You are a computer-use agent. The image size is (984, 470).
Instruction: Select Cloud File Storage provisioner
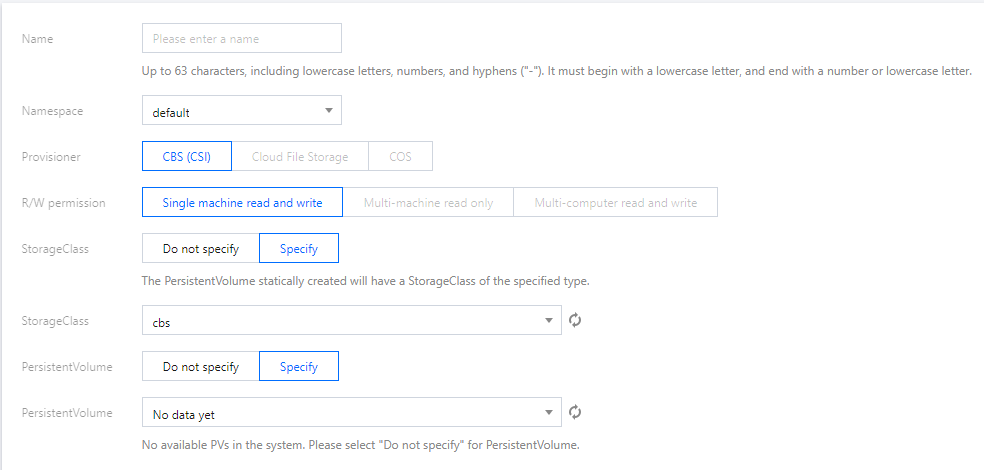(x=300, y=156)
